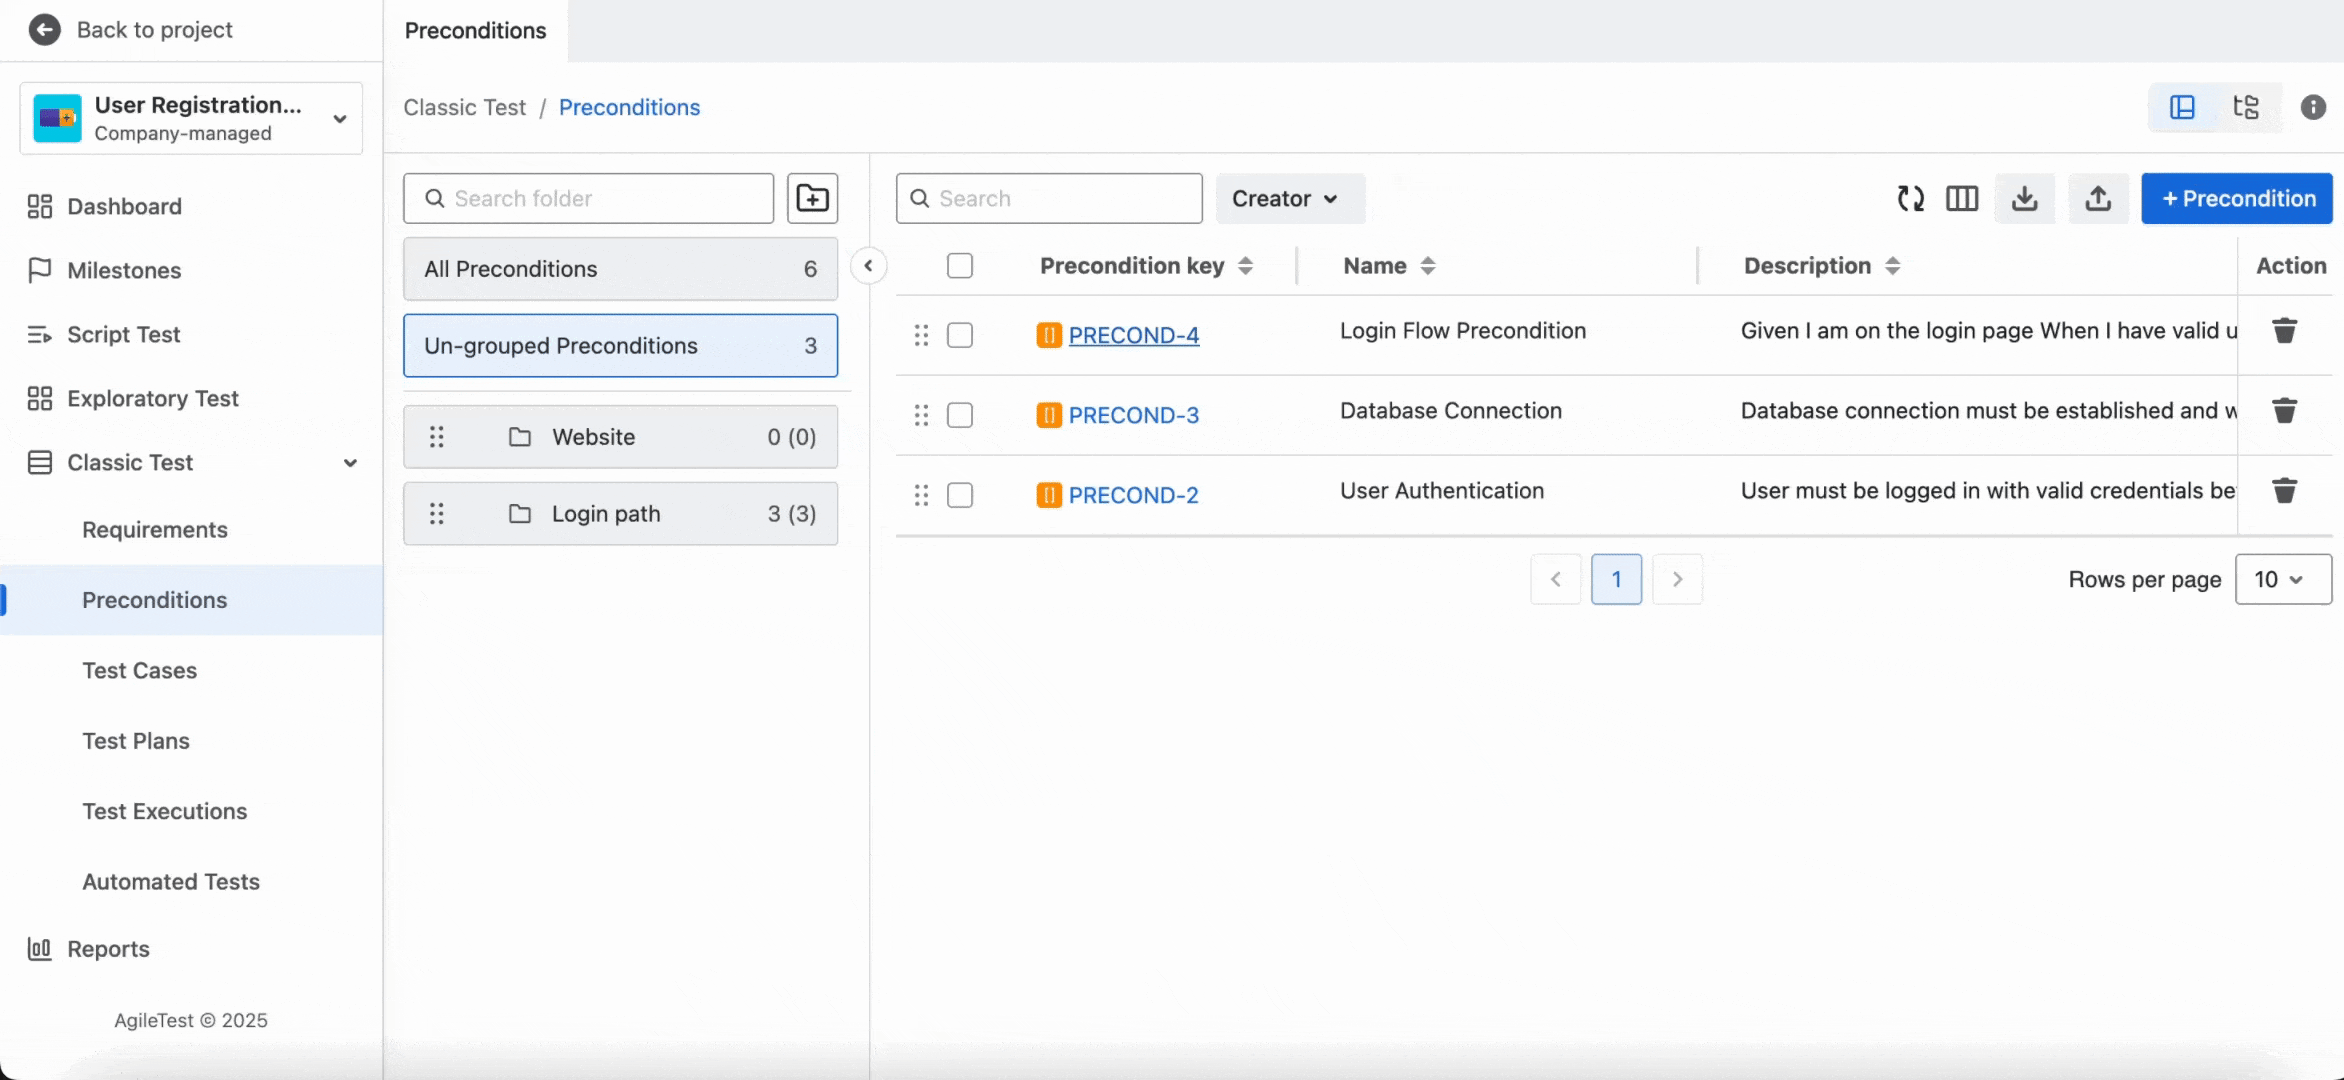Switch to tree view layout icon

[2246, 107]
